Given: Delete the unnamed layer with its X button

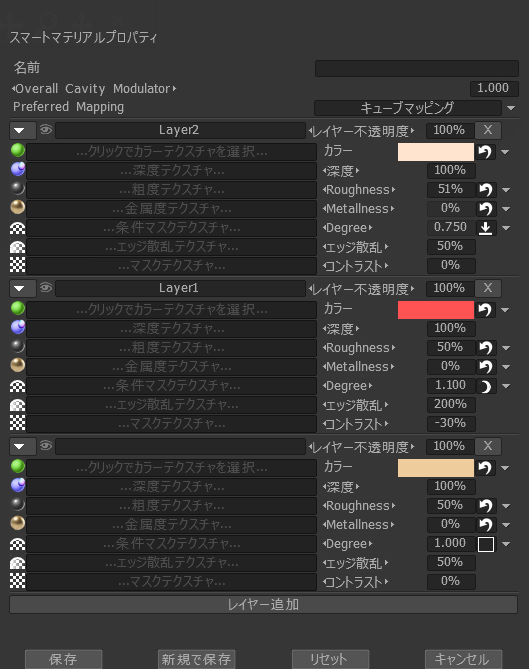Looking at the screenshot, I should click(x=488, y=446).
